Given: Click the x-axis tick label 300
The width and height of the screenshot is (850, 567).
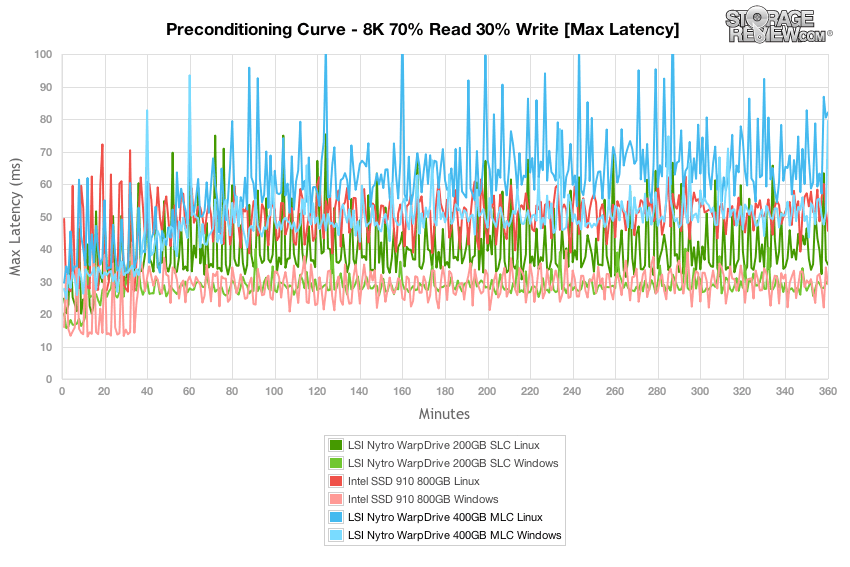Looking at the screenshot, I should [x=700, y=391].
